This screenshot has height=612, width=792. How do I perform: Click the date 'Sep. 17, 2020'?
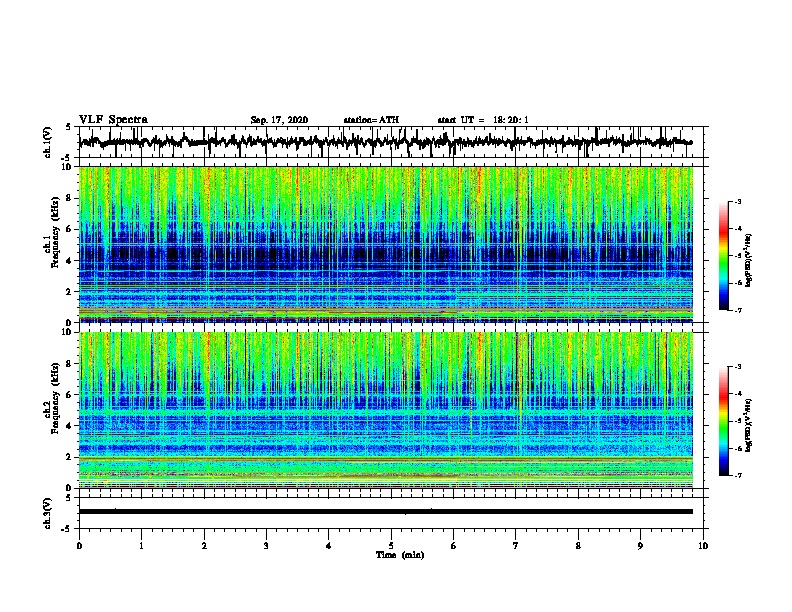coord(279,120)
